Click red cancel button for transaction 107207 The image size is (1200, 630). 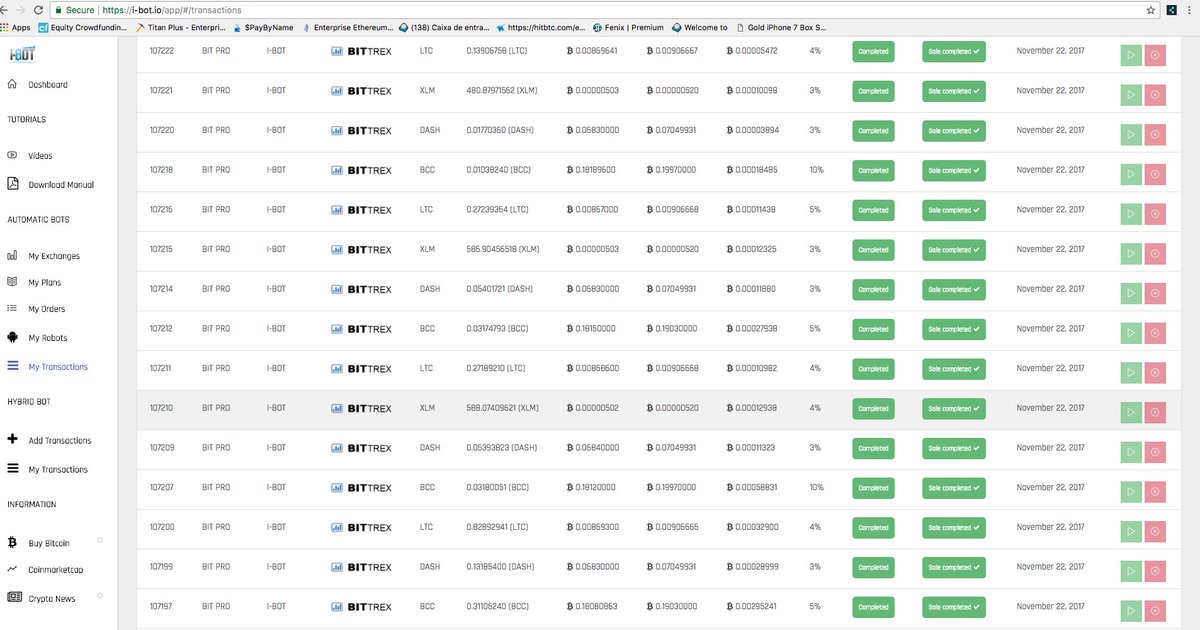point(1155,492)
